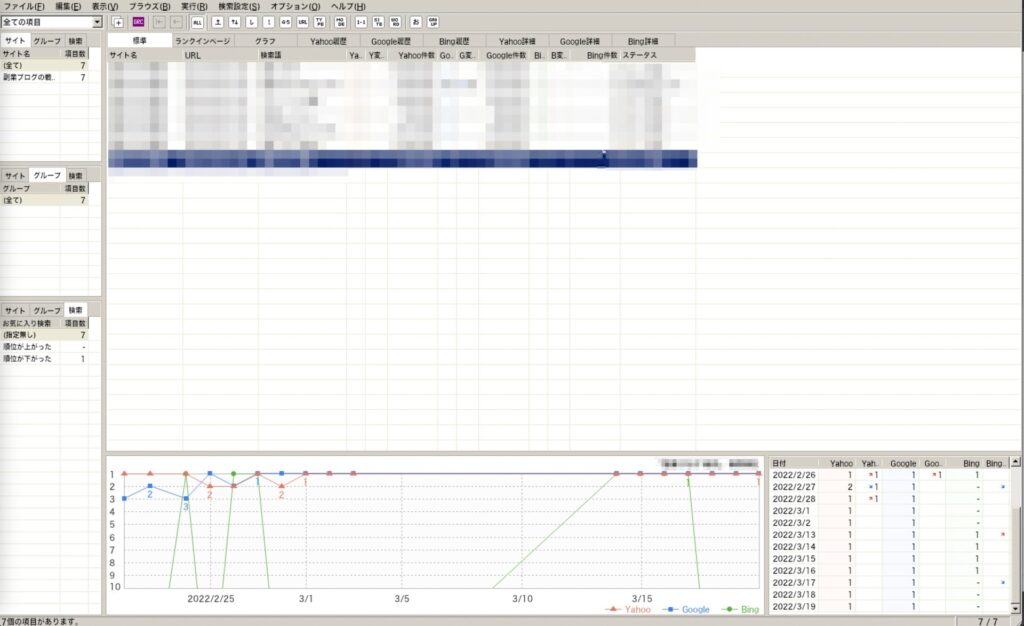The height and width of the screenshot is (626, 1024).
Task: Select the 2022/2/27 history row
Action: (x=889, y=487)
